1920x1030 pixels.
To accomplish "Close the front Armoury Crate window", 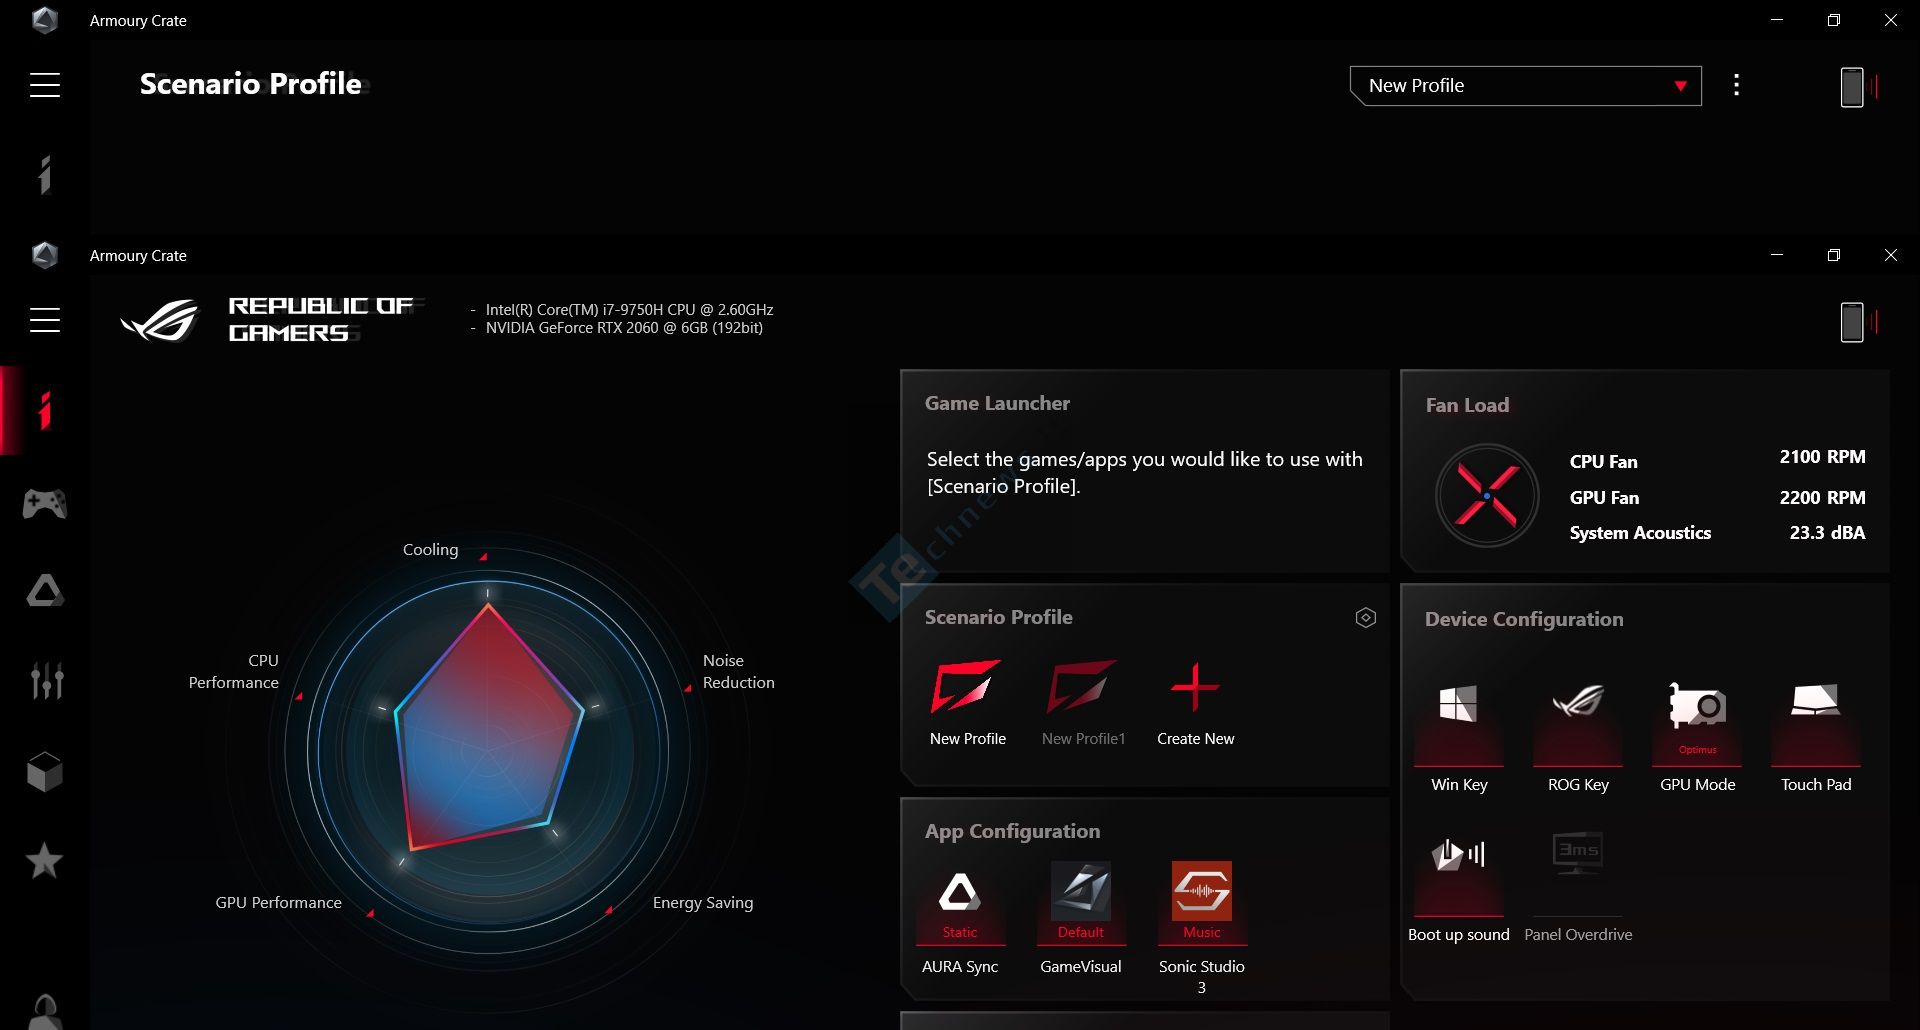I will (x=1890, y=255).
